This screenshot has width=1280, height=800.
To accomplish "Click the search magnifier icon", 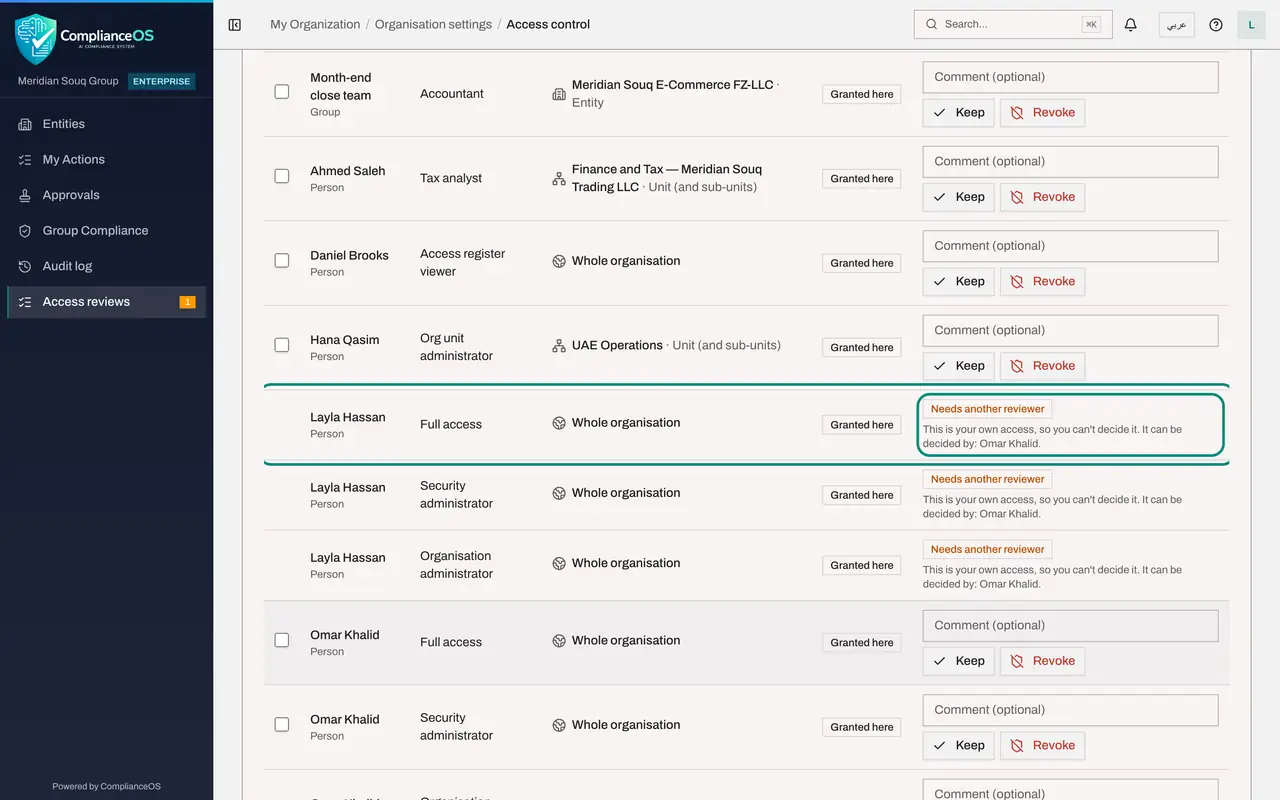I will click(932, 24).
